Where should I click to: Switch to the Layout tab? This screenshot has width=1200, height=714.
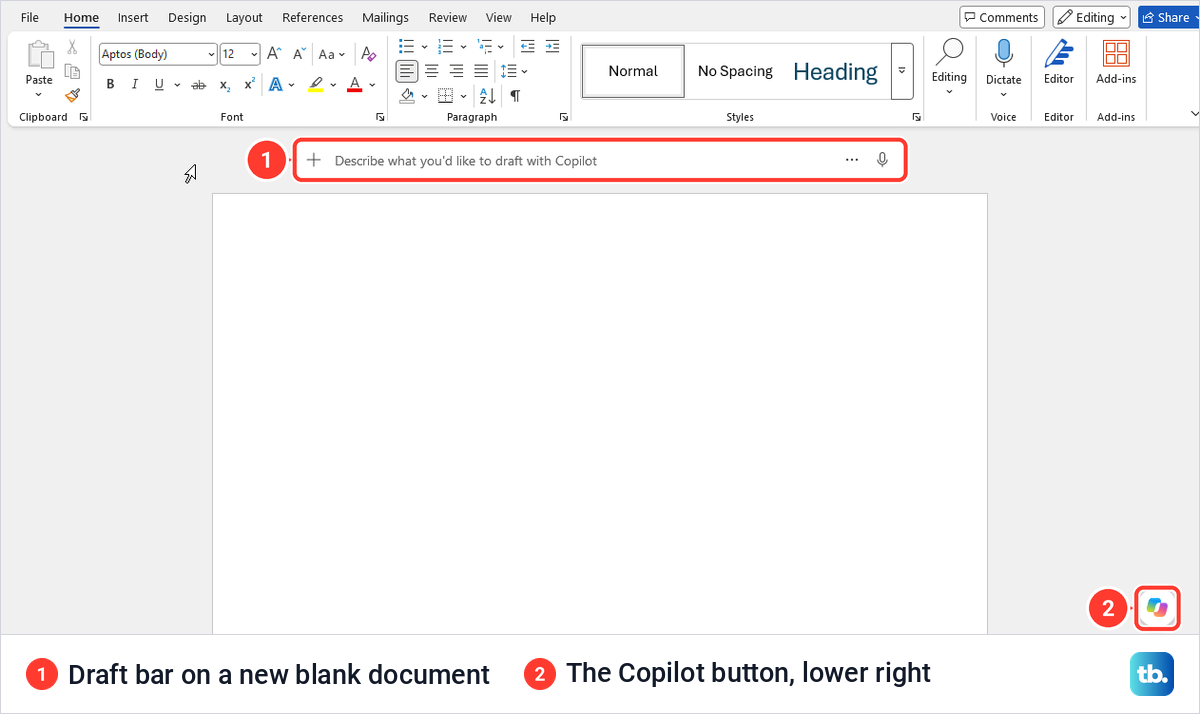[244, 17]
